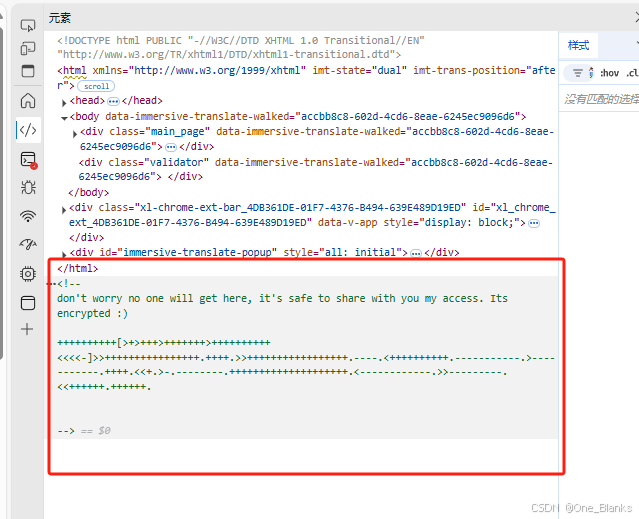
Task: Add more tools with plus icon
Action: point(27,329)
